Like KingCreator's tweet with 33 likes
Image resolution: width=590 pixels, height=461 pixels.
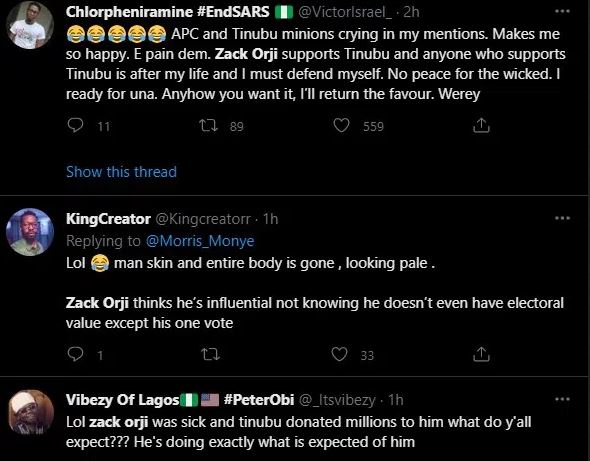pos(339,354)
